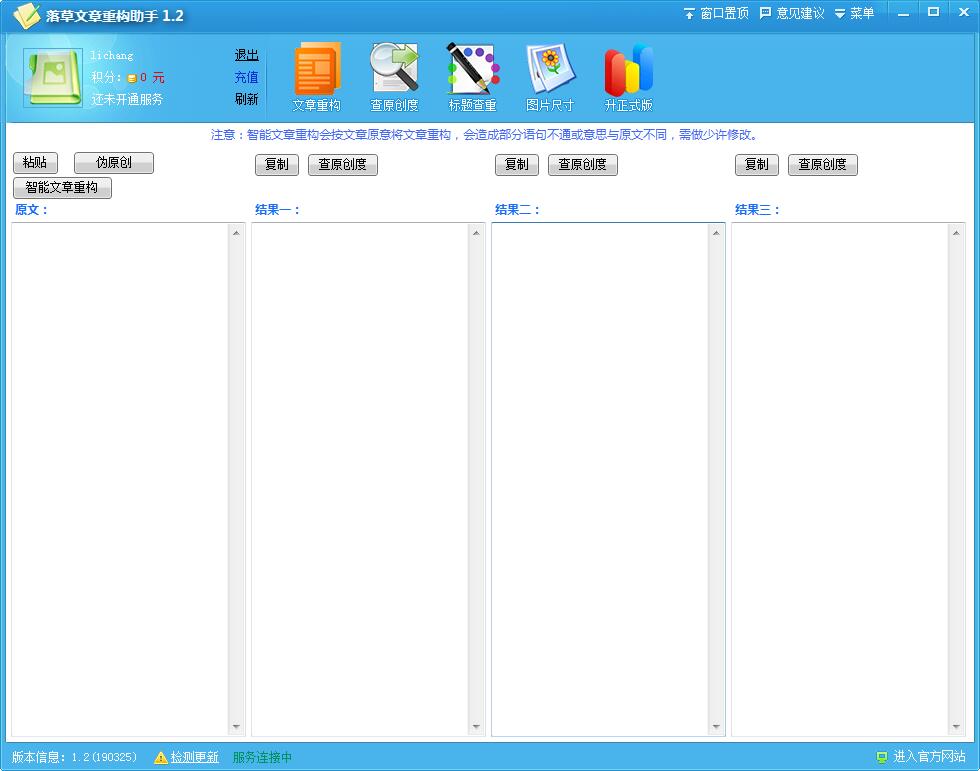Click the 结果三: label
Viewport: 980px width, 771px height.
coord(758,209)
